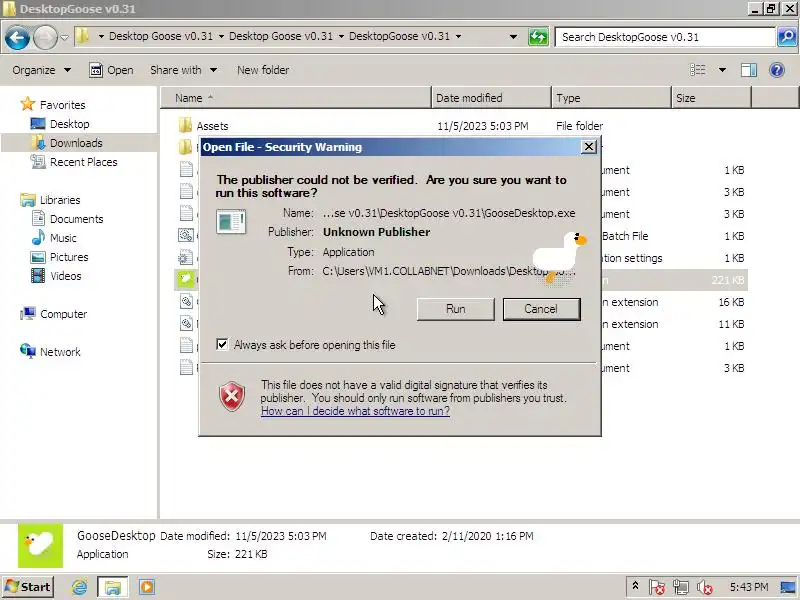Image resolution: width=800 pixels, height=600 pixels.
Task: Sort by the Name column header
Action: pyautogui.click(x=296, y=97)
